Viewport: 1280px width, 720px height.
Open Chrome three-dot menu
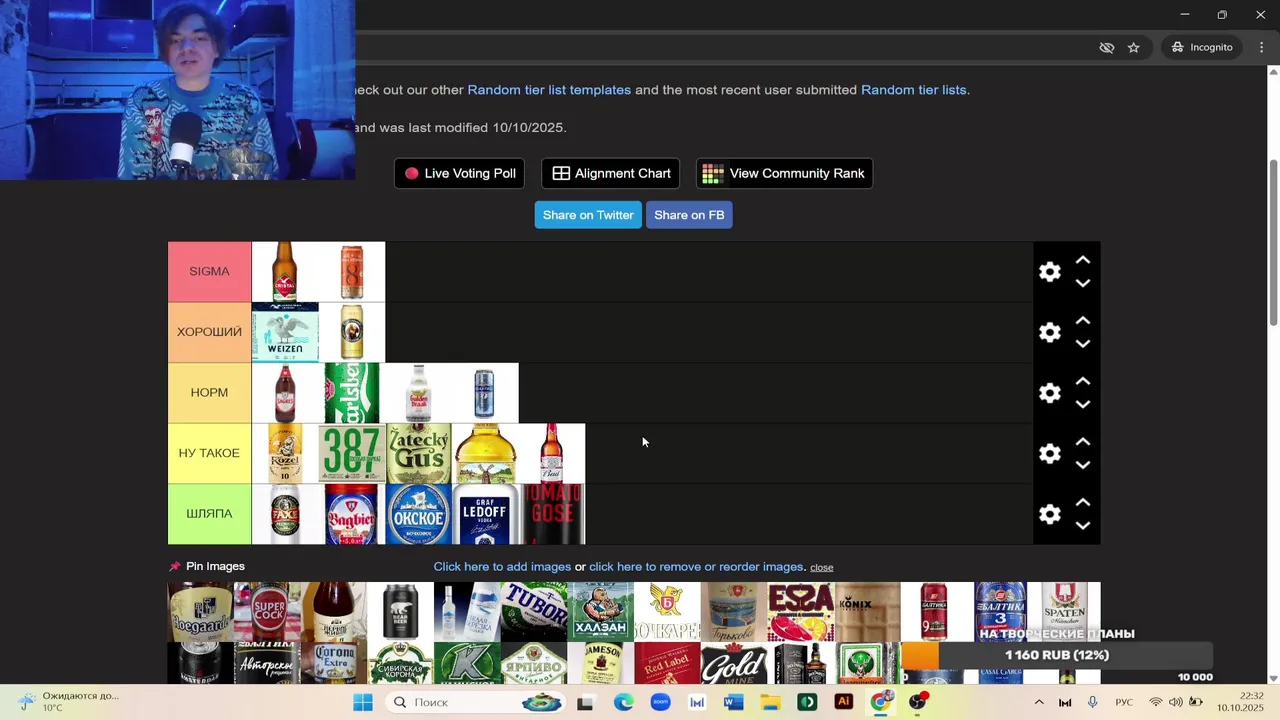[x=1261, y=47]
